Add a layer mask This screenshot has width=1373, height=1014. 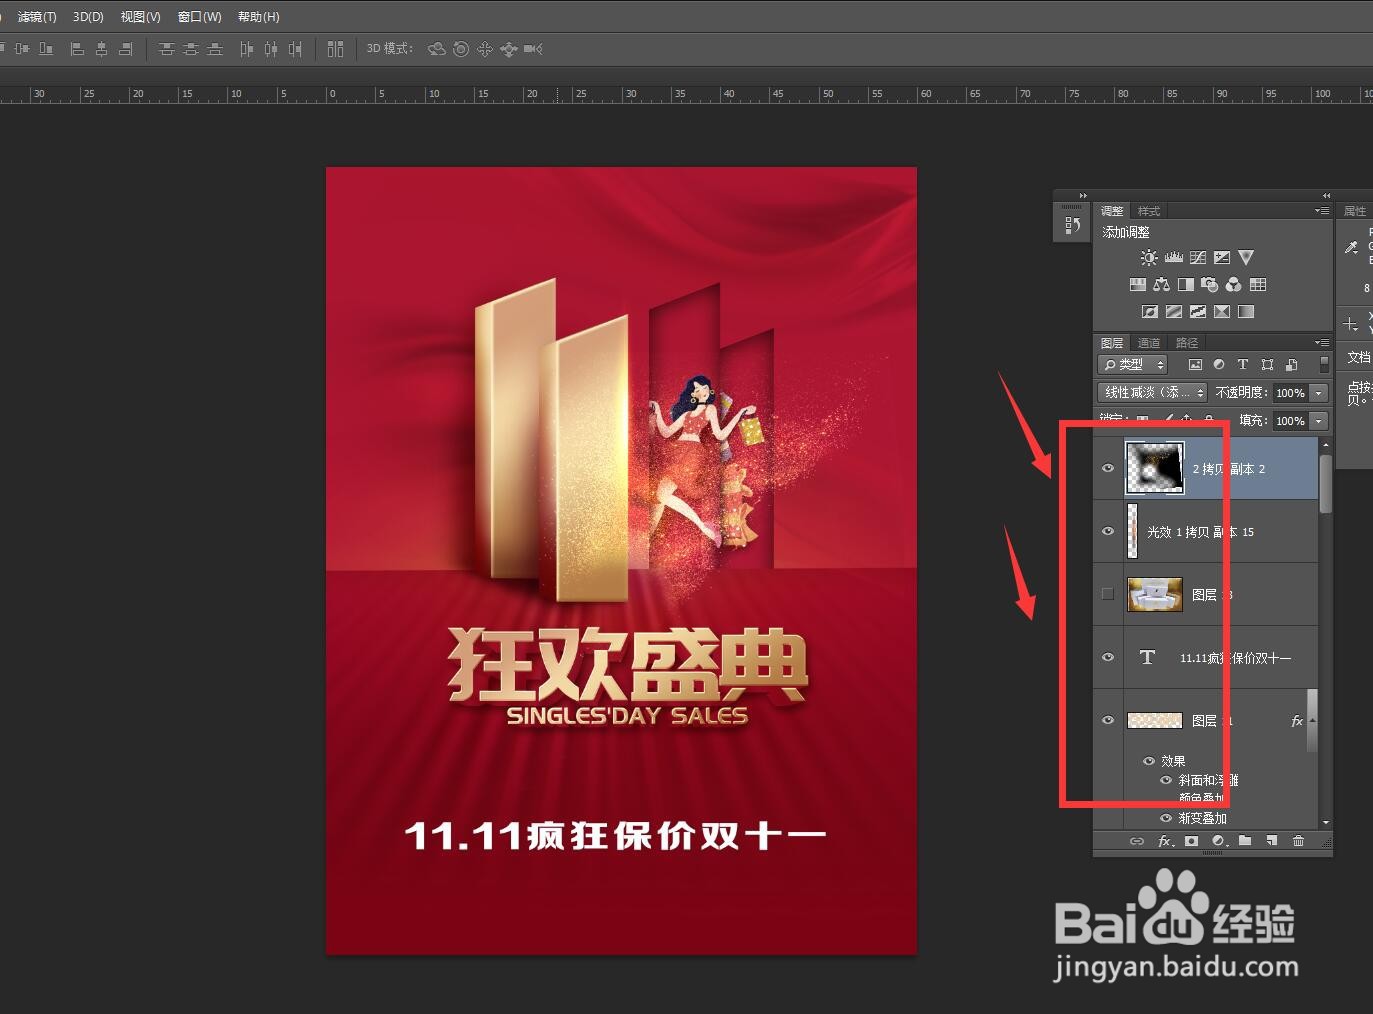click(1191, 841)
